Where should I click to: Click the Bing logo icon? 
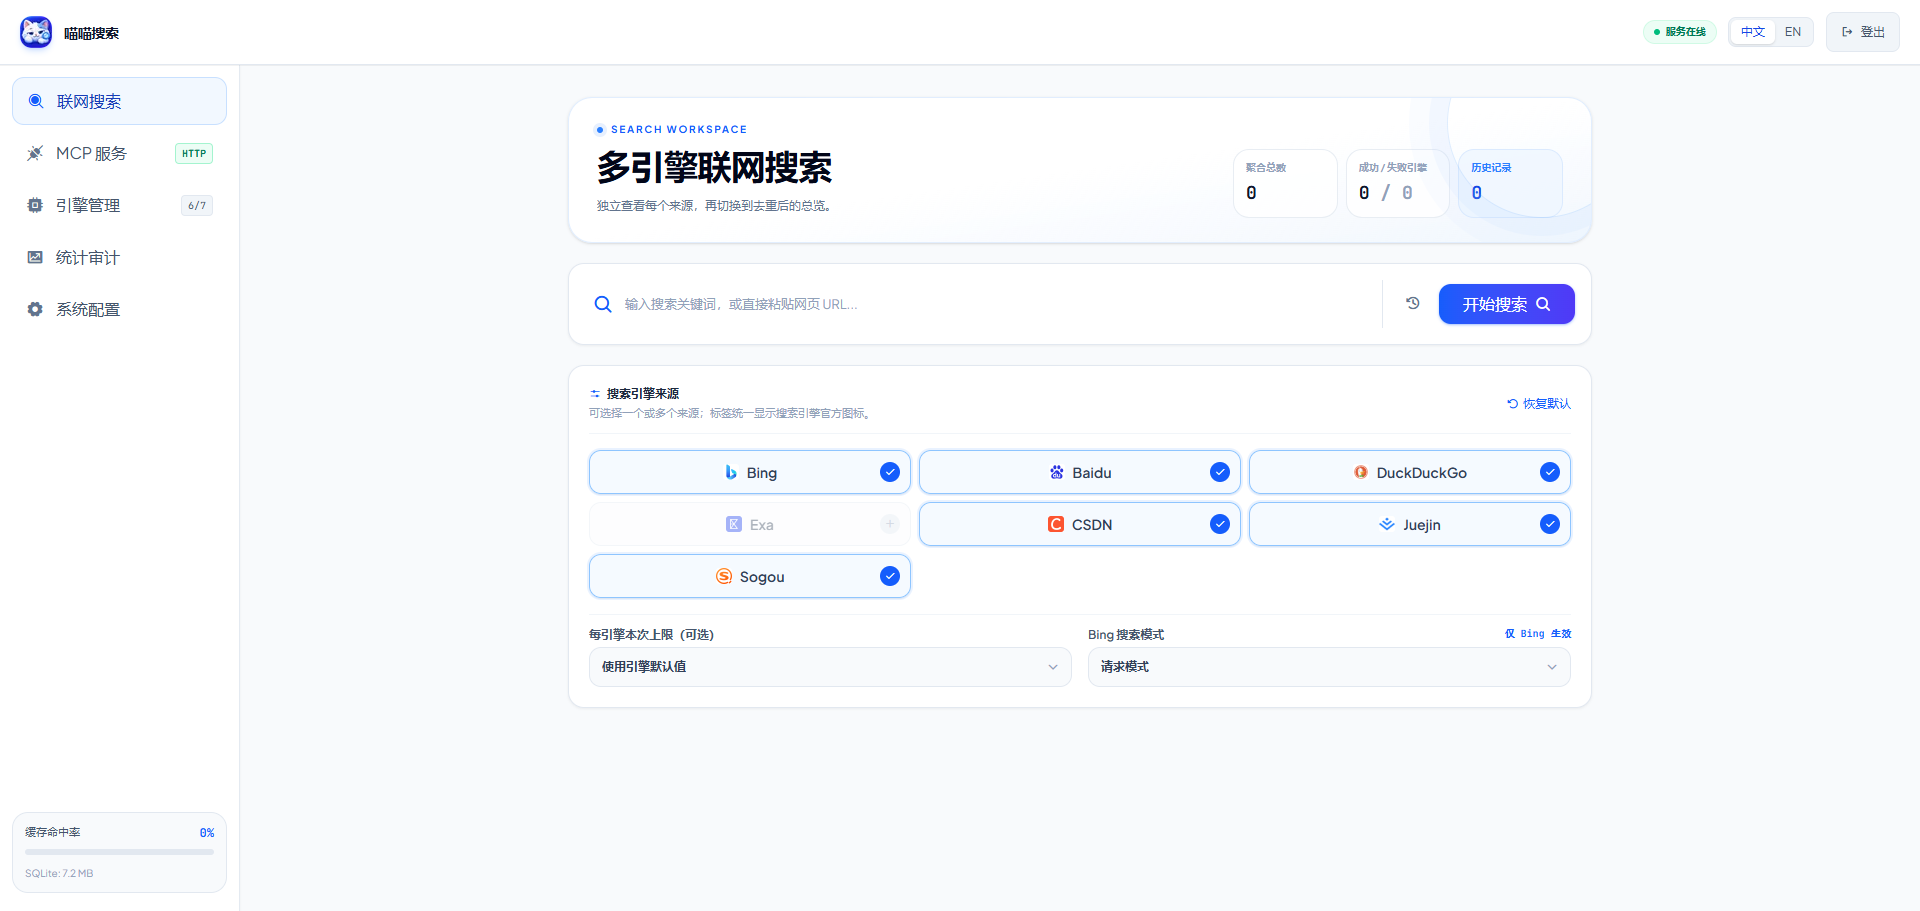point(731,472)
